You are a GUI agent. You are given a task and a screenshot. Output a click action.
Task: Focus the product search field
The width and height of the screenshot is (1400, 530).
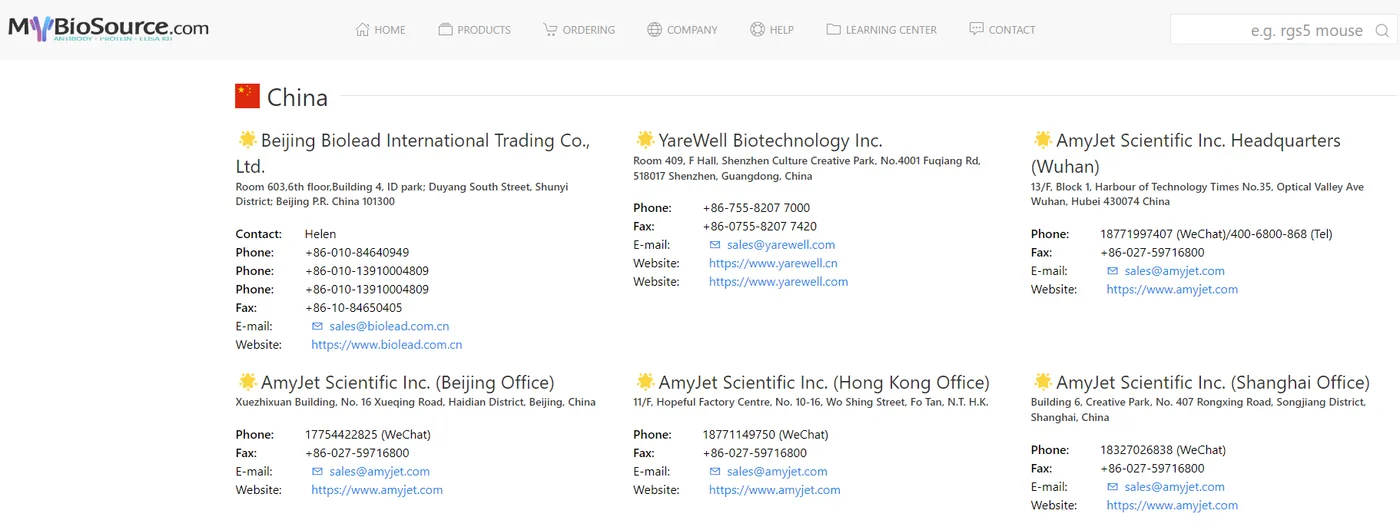[1283, 30]
